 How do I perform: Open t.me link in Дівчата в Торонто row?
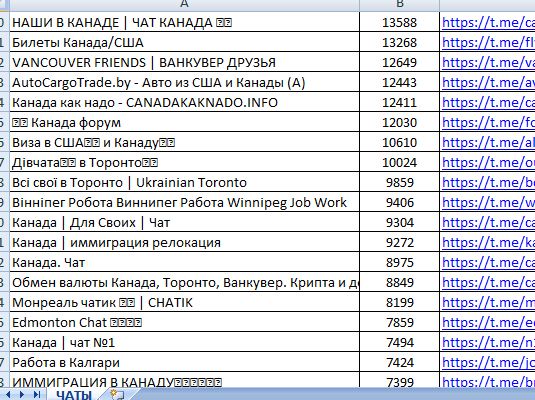tap(488, 162)
